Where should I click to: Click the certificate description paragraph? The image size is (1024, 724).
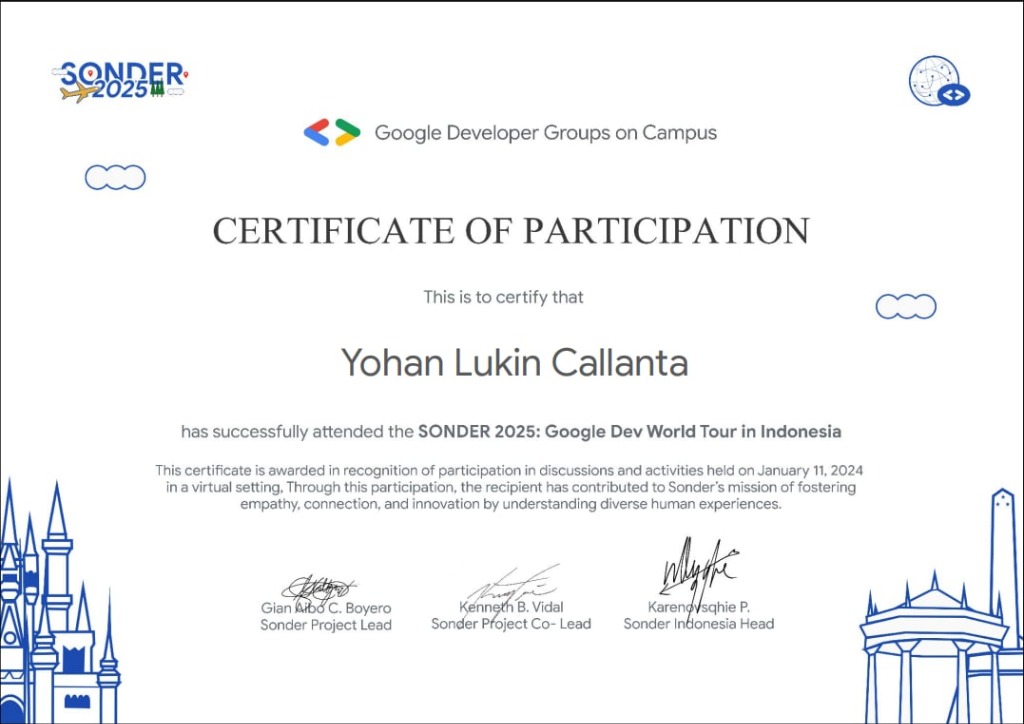[x=510, y=487]
